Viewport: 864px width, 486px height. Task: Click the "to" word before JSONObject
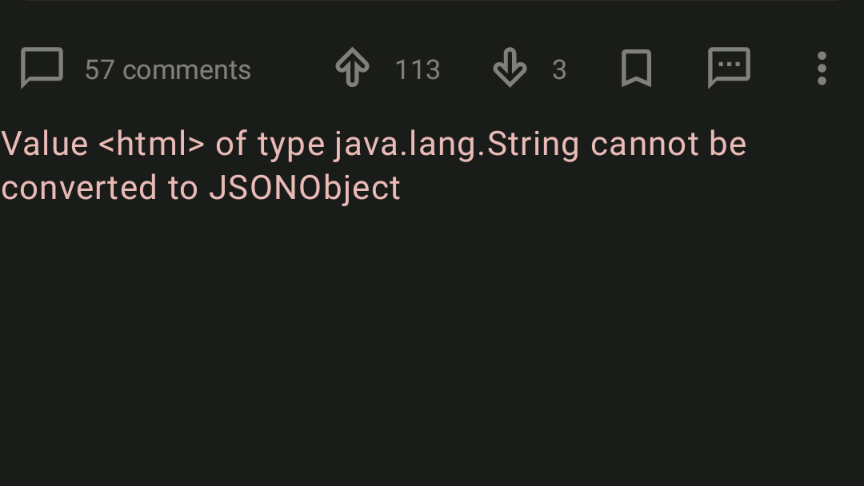point(183,188)
